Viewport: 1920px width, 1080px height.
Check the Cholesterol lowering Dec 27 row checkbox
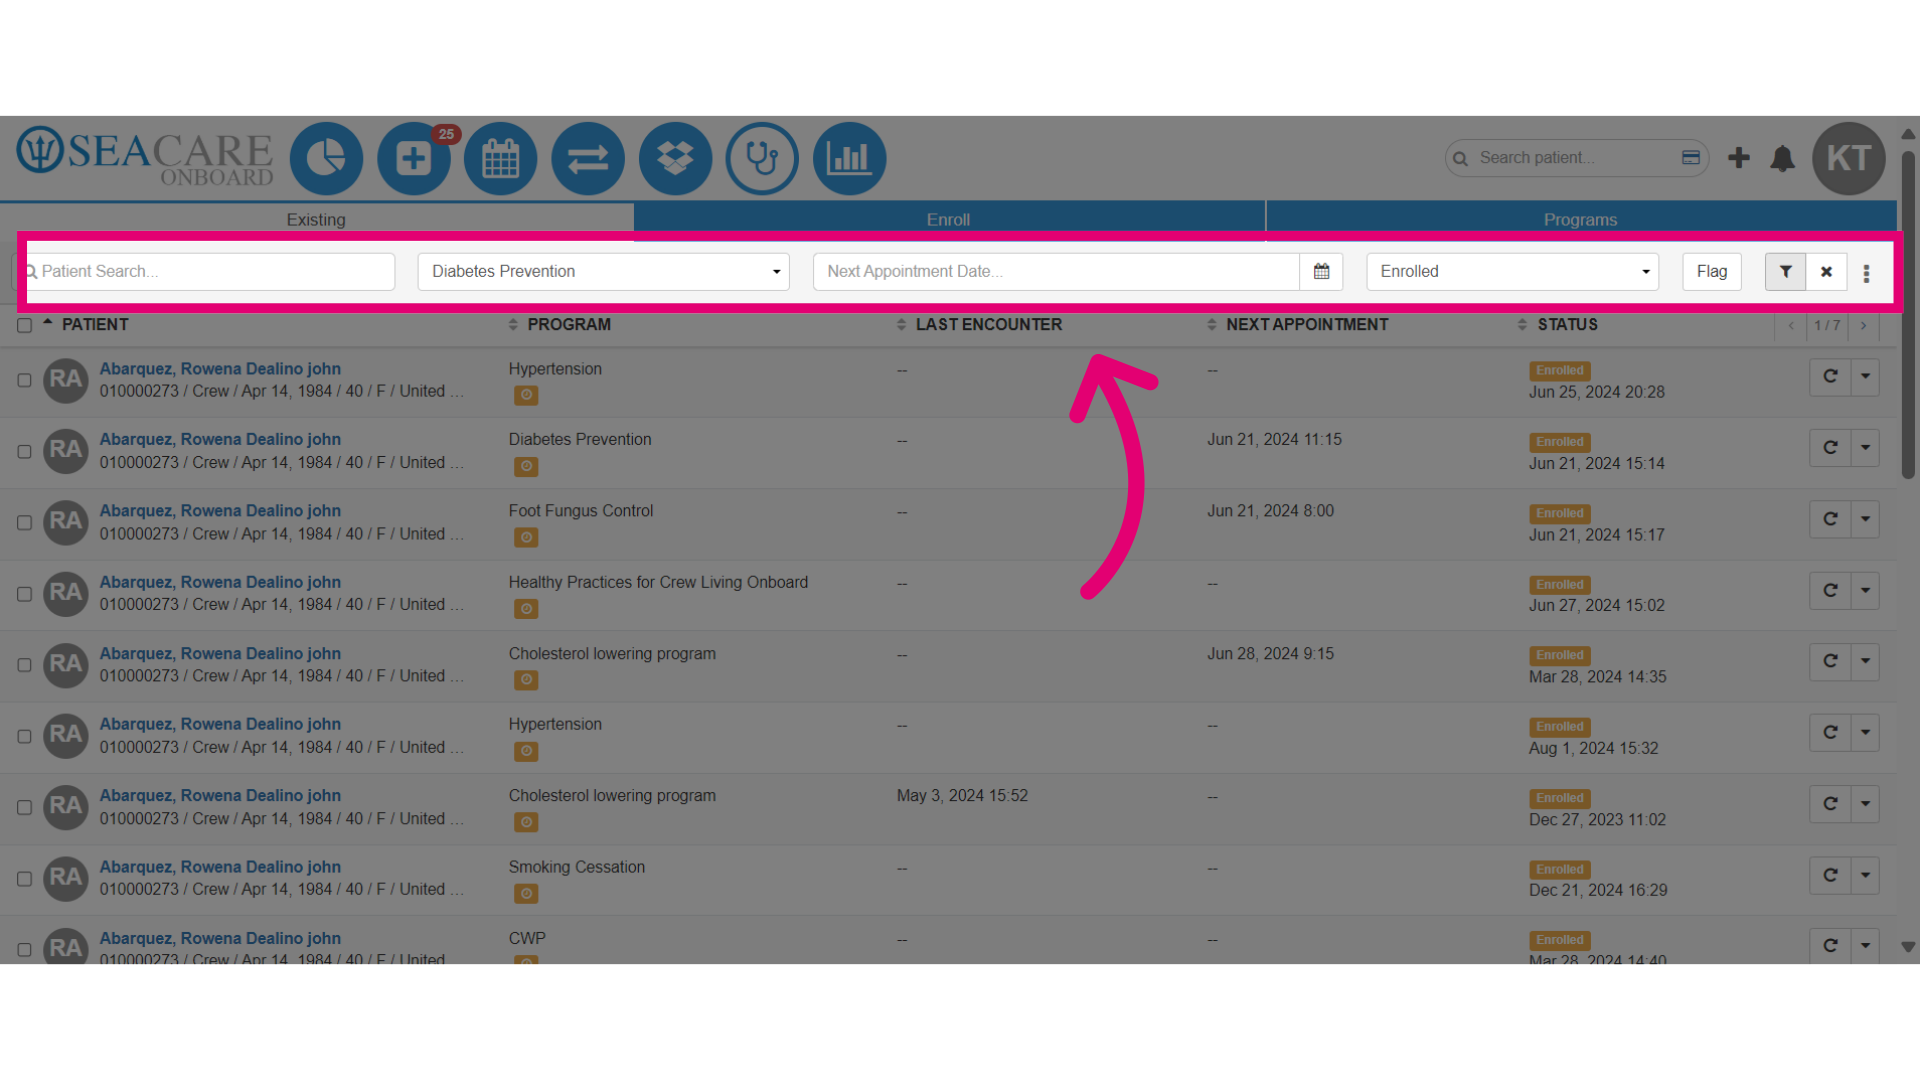[x=24, y=807]
